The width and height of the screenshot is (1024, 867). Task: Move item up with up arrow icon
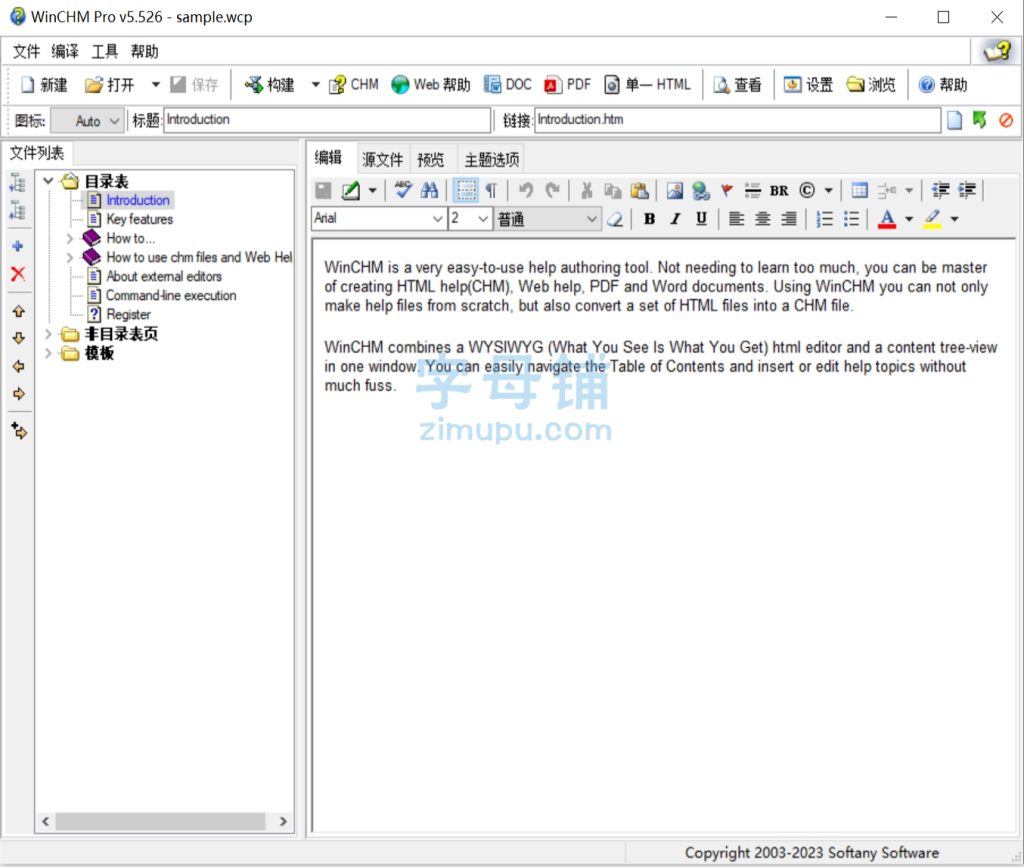18,311
